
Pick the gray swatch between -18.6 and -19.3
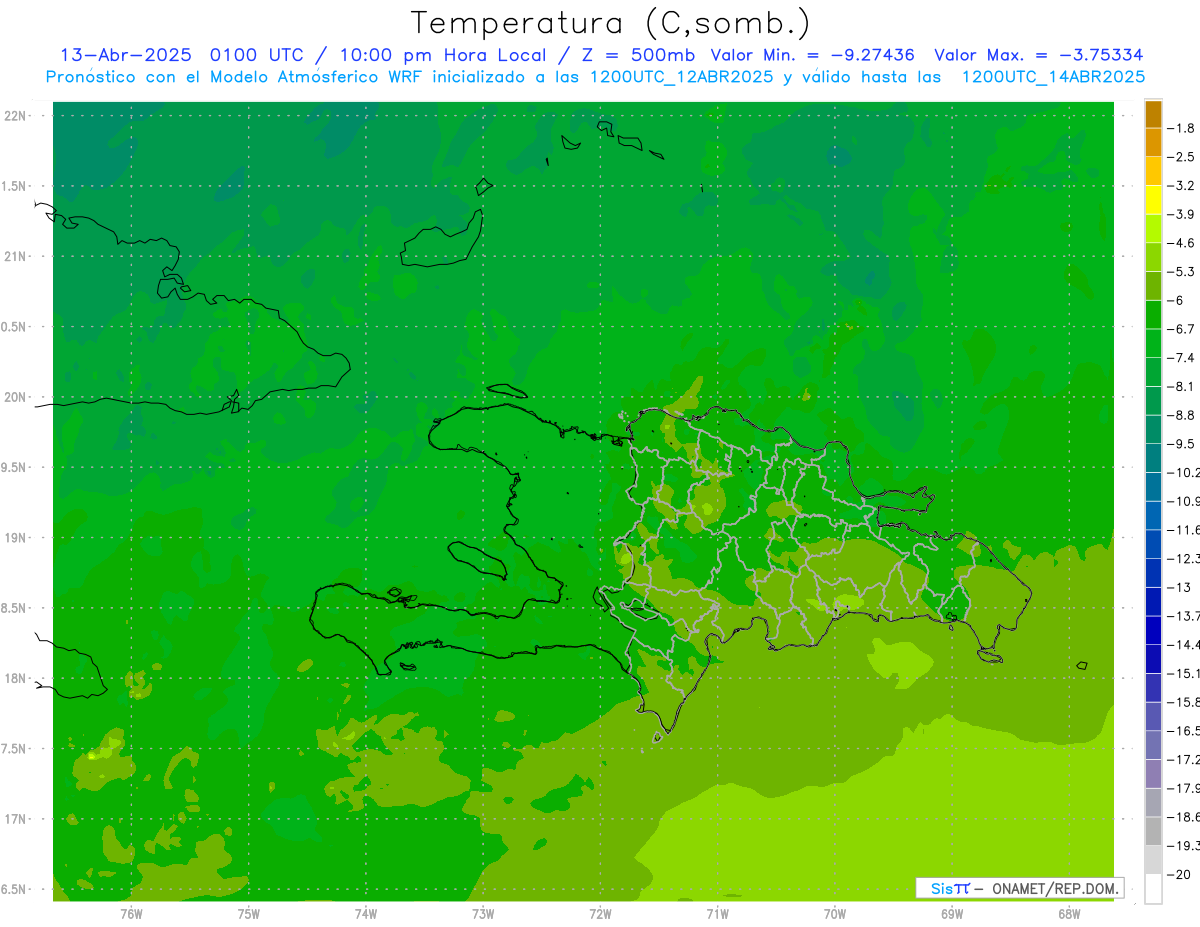[1153, 831]
